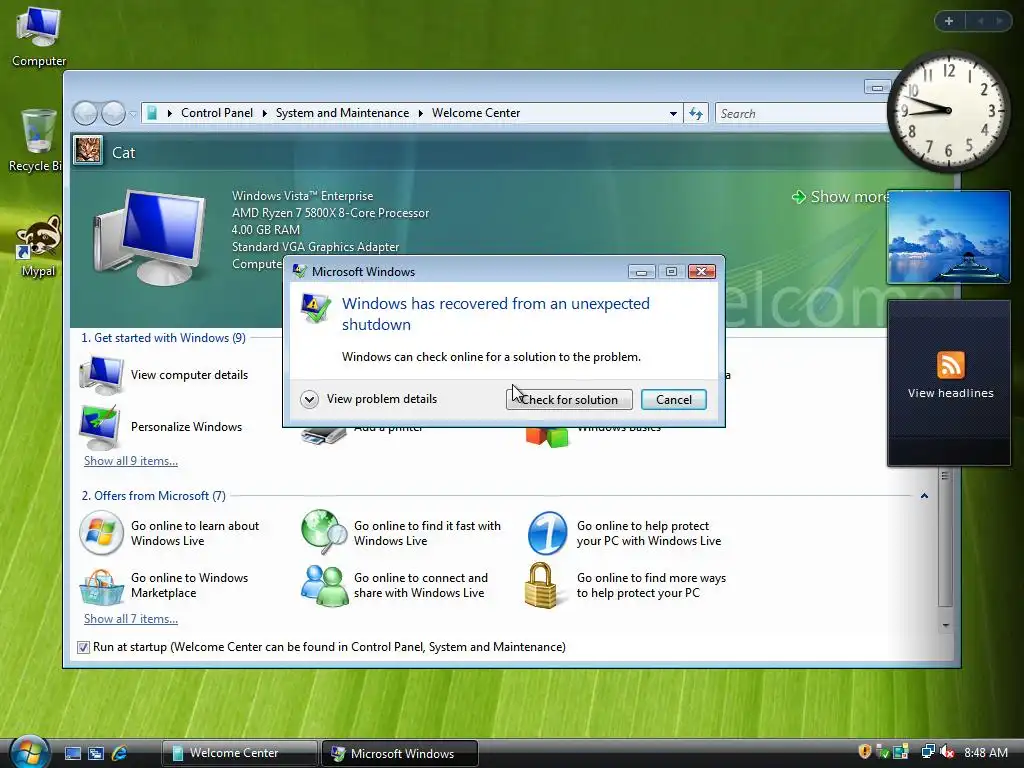Click the Windows Live flag logo icon
Screen dimensions: 1024x768
[x=101, y=533]
